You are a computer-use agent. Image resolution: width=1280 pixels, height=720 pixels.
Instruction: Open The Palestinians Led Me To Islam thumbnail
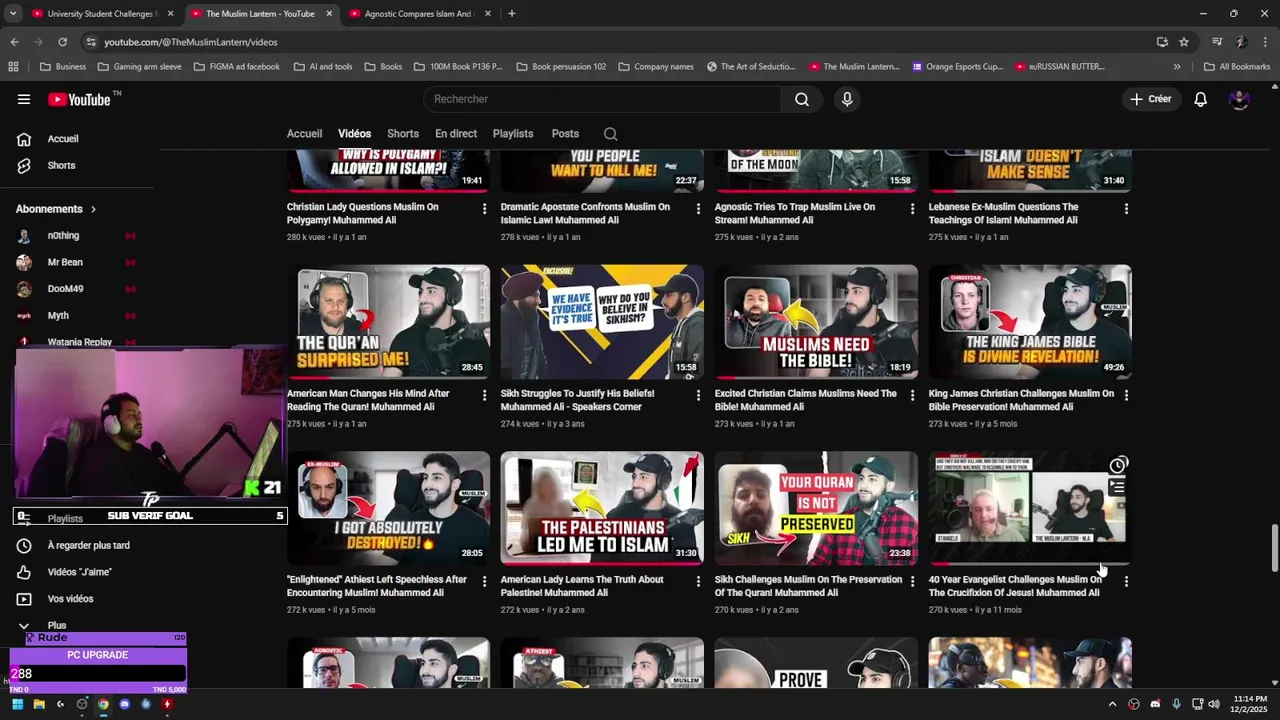602,508
